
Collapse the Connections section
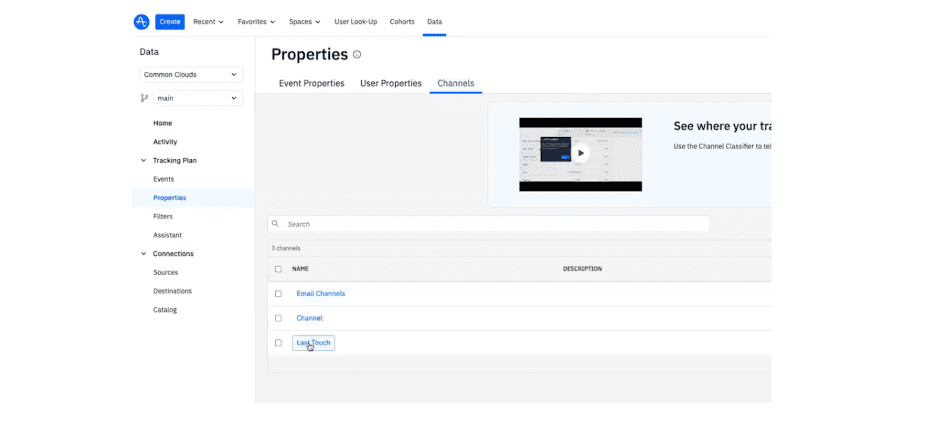(x=143, y=254)
